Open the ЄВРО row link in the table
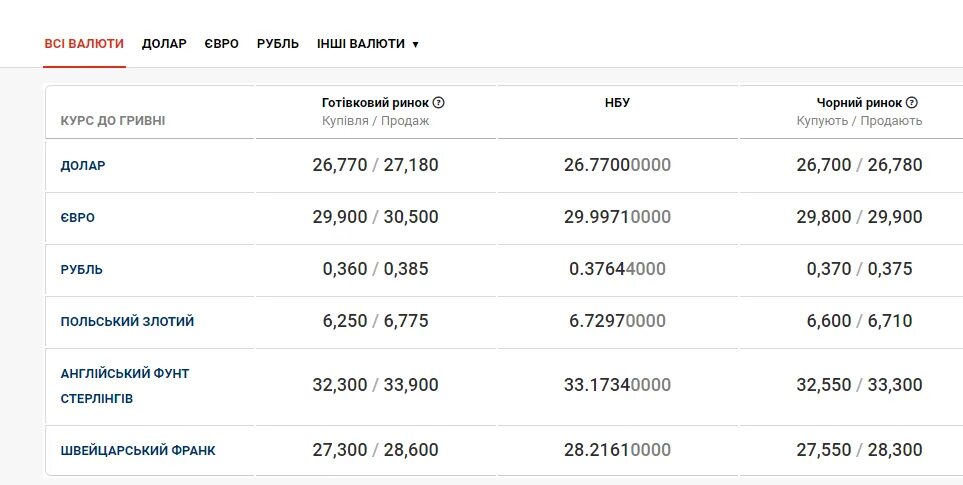Viewport: 963px width, 485px height. coord(77,218)
